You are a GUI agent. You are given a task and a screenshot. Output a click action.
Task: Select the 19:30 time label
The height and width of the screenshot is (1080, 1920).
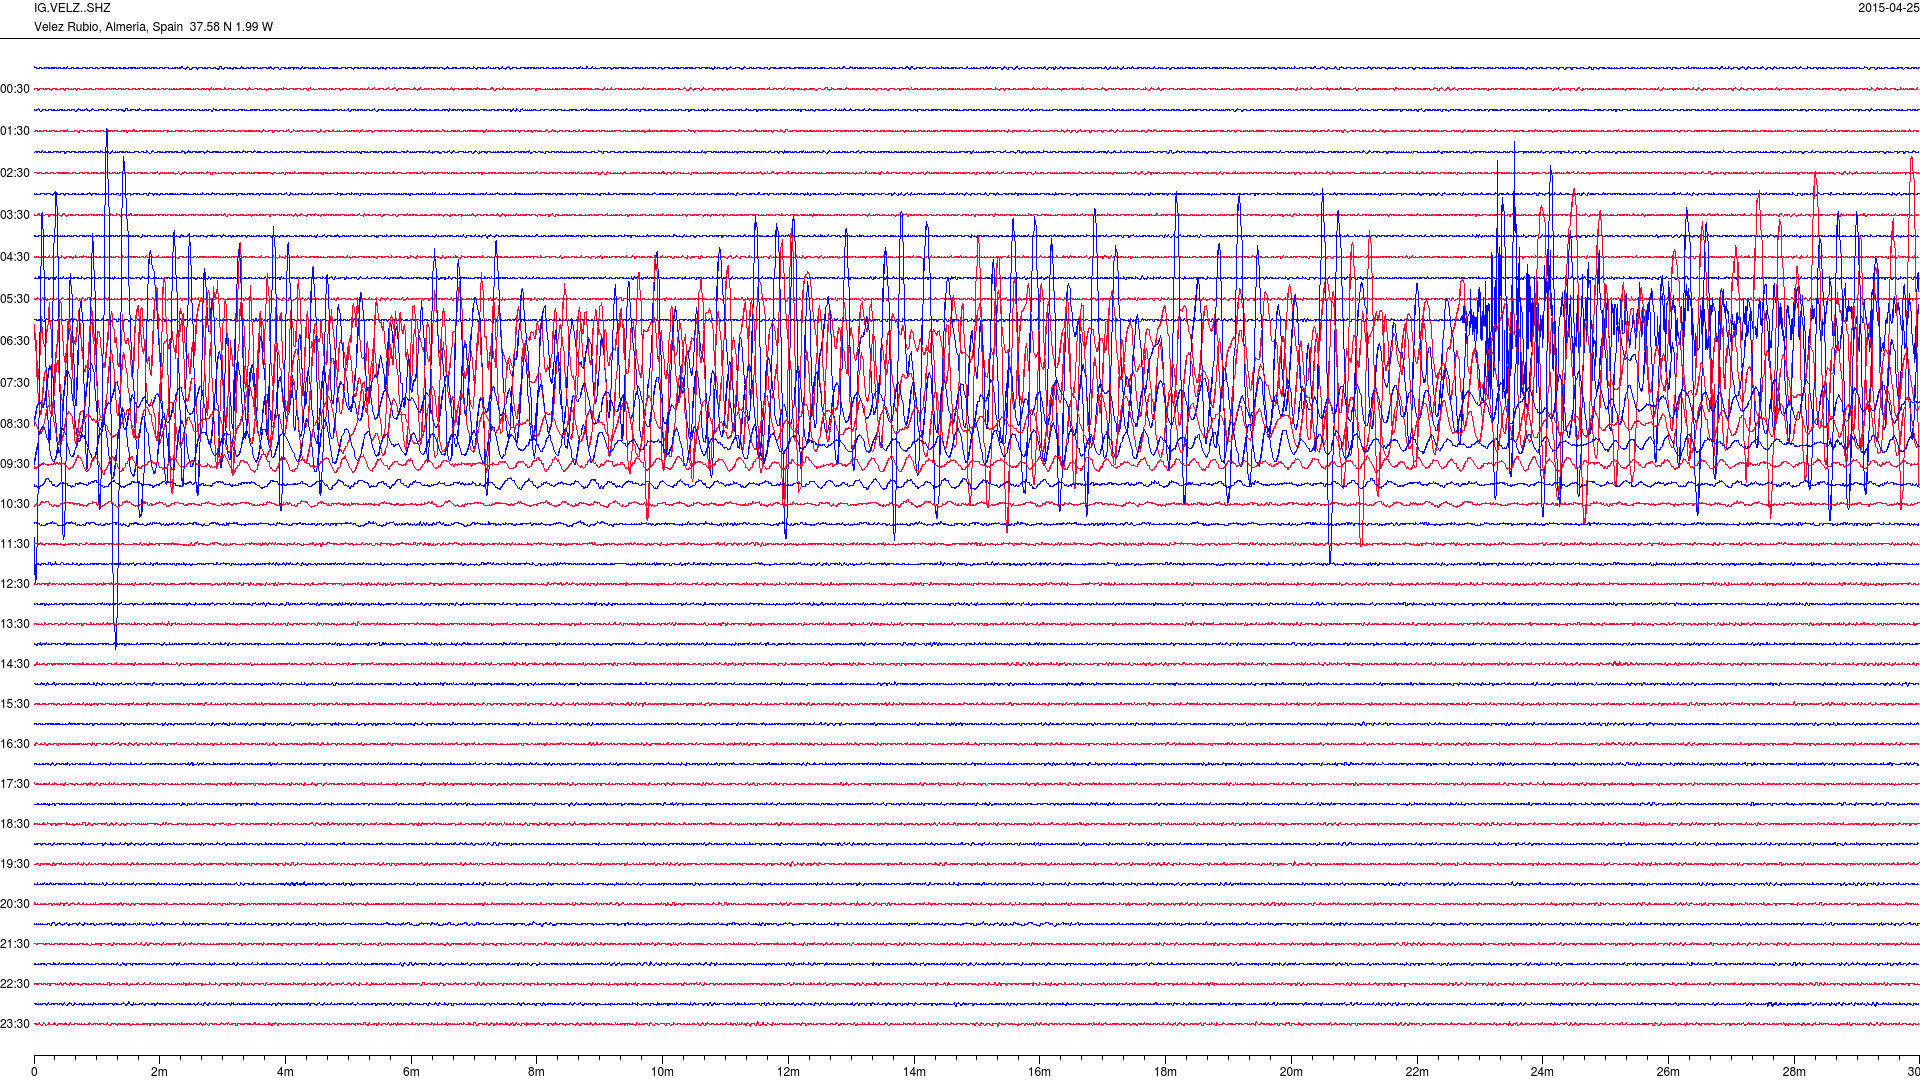point(15,864)
